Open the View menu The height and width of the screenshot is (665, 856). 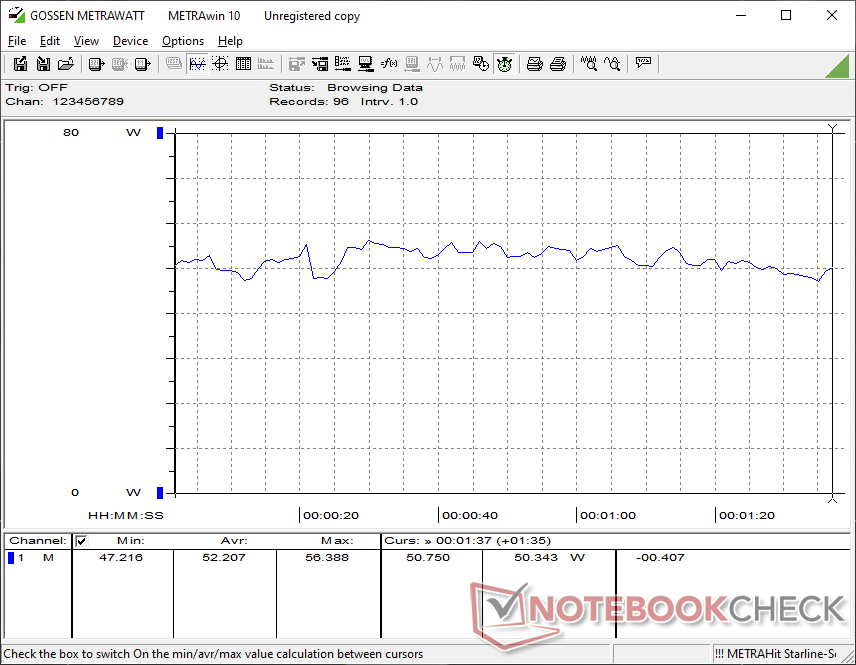[x=86, y=41]
